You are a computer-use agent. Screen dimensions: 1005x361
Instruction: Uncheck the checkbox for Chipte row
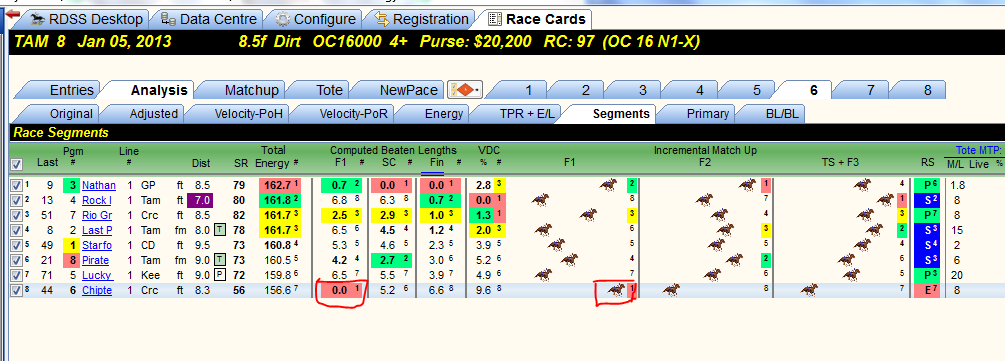pyautogui.click(x=16, y=290)
